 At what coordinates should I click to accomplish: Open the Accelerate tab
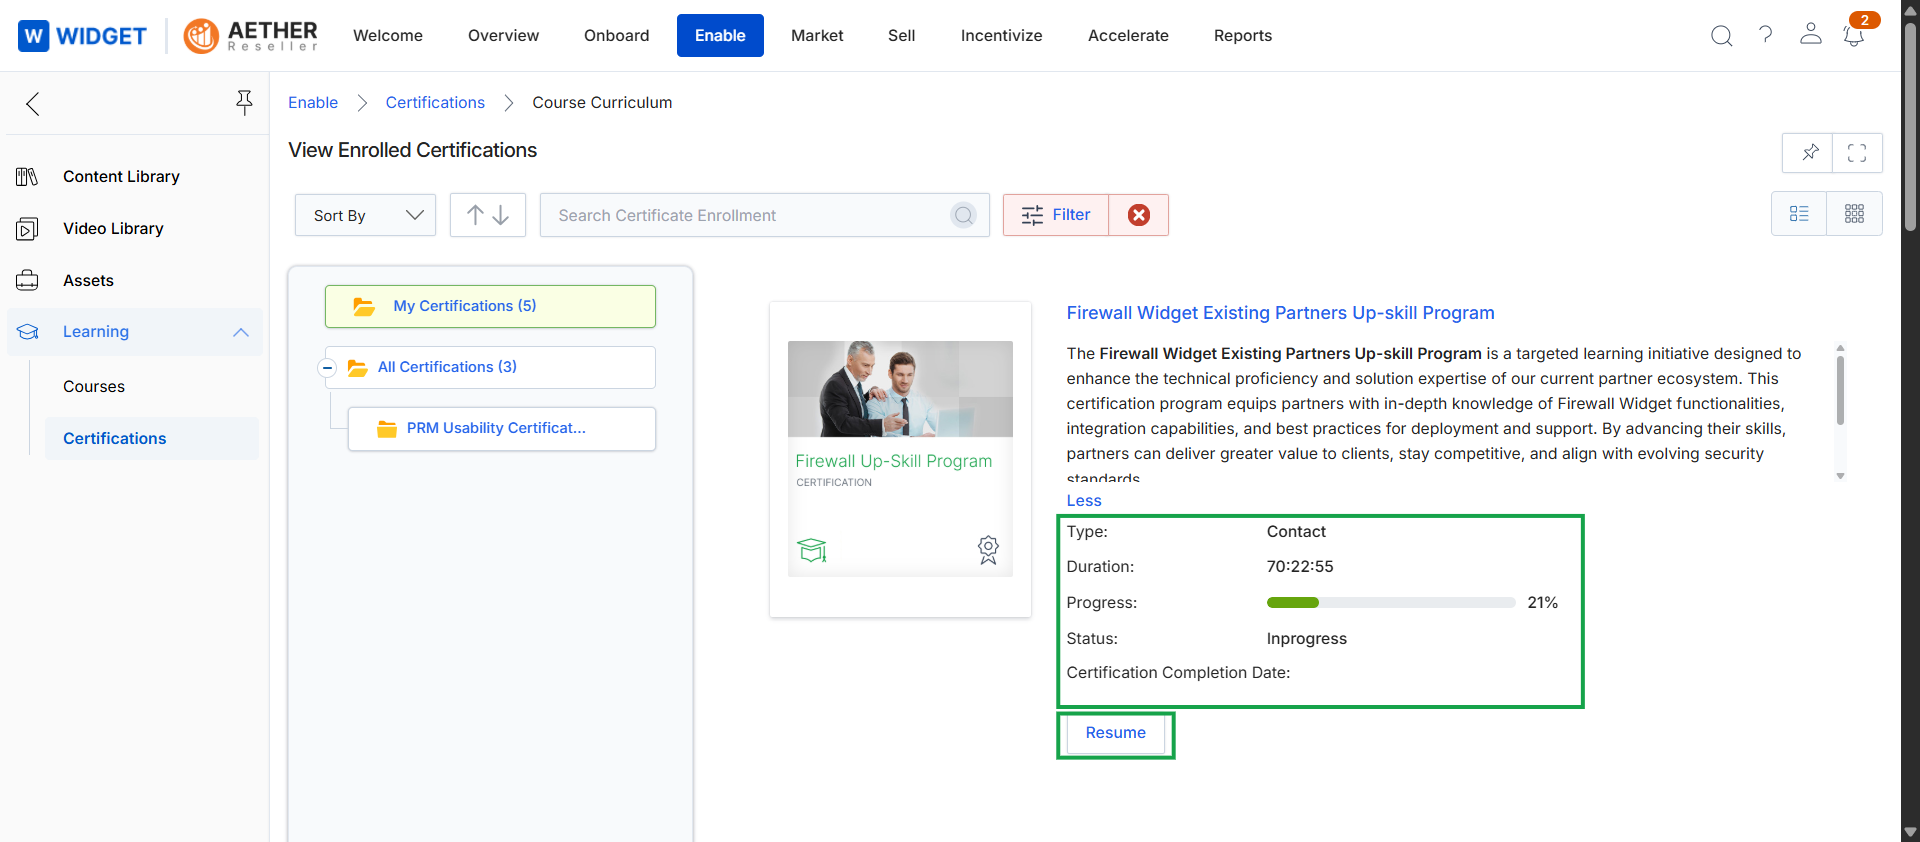click(x=1128, y=36)
